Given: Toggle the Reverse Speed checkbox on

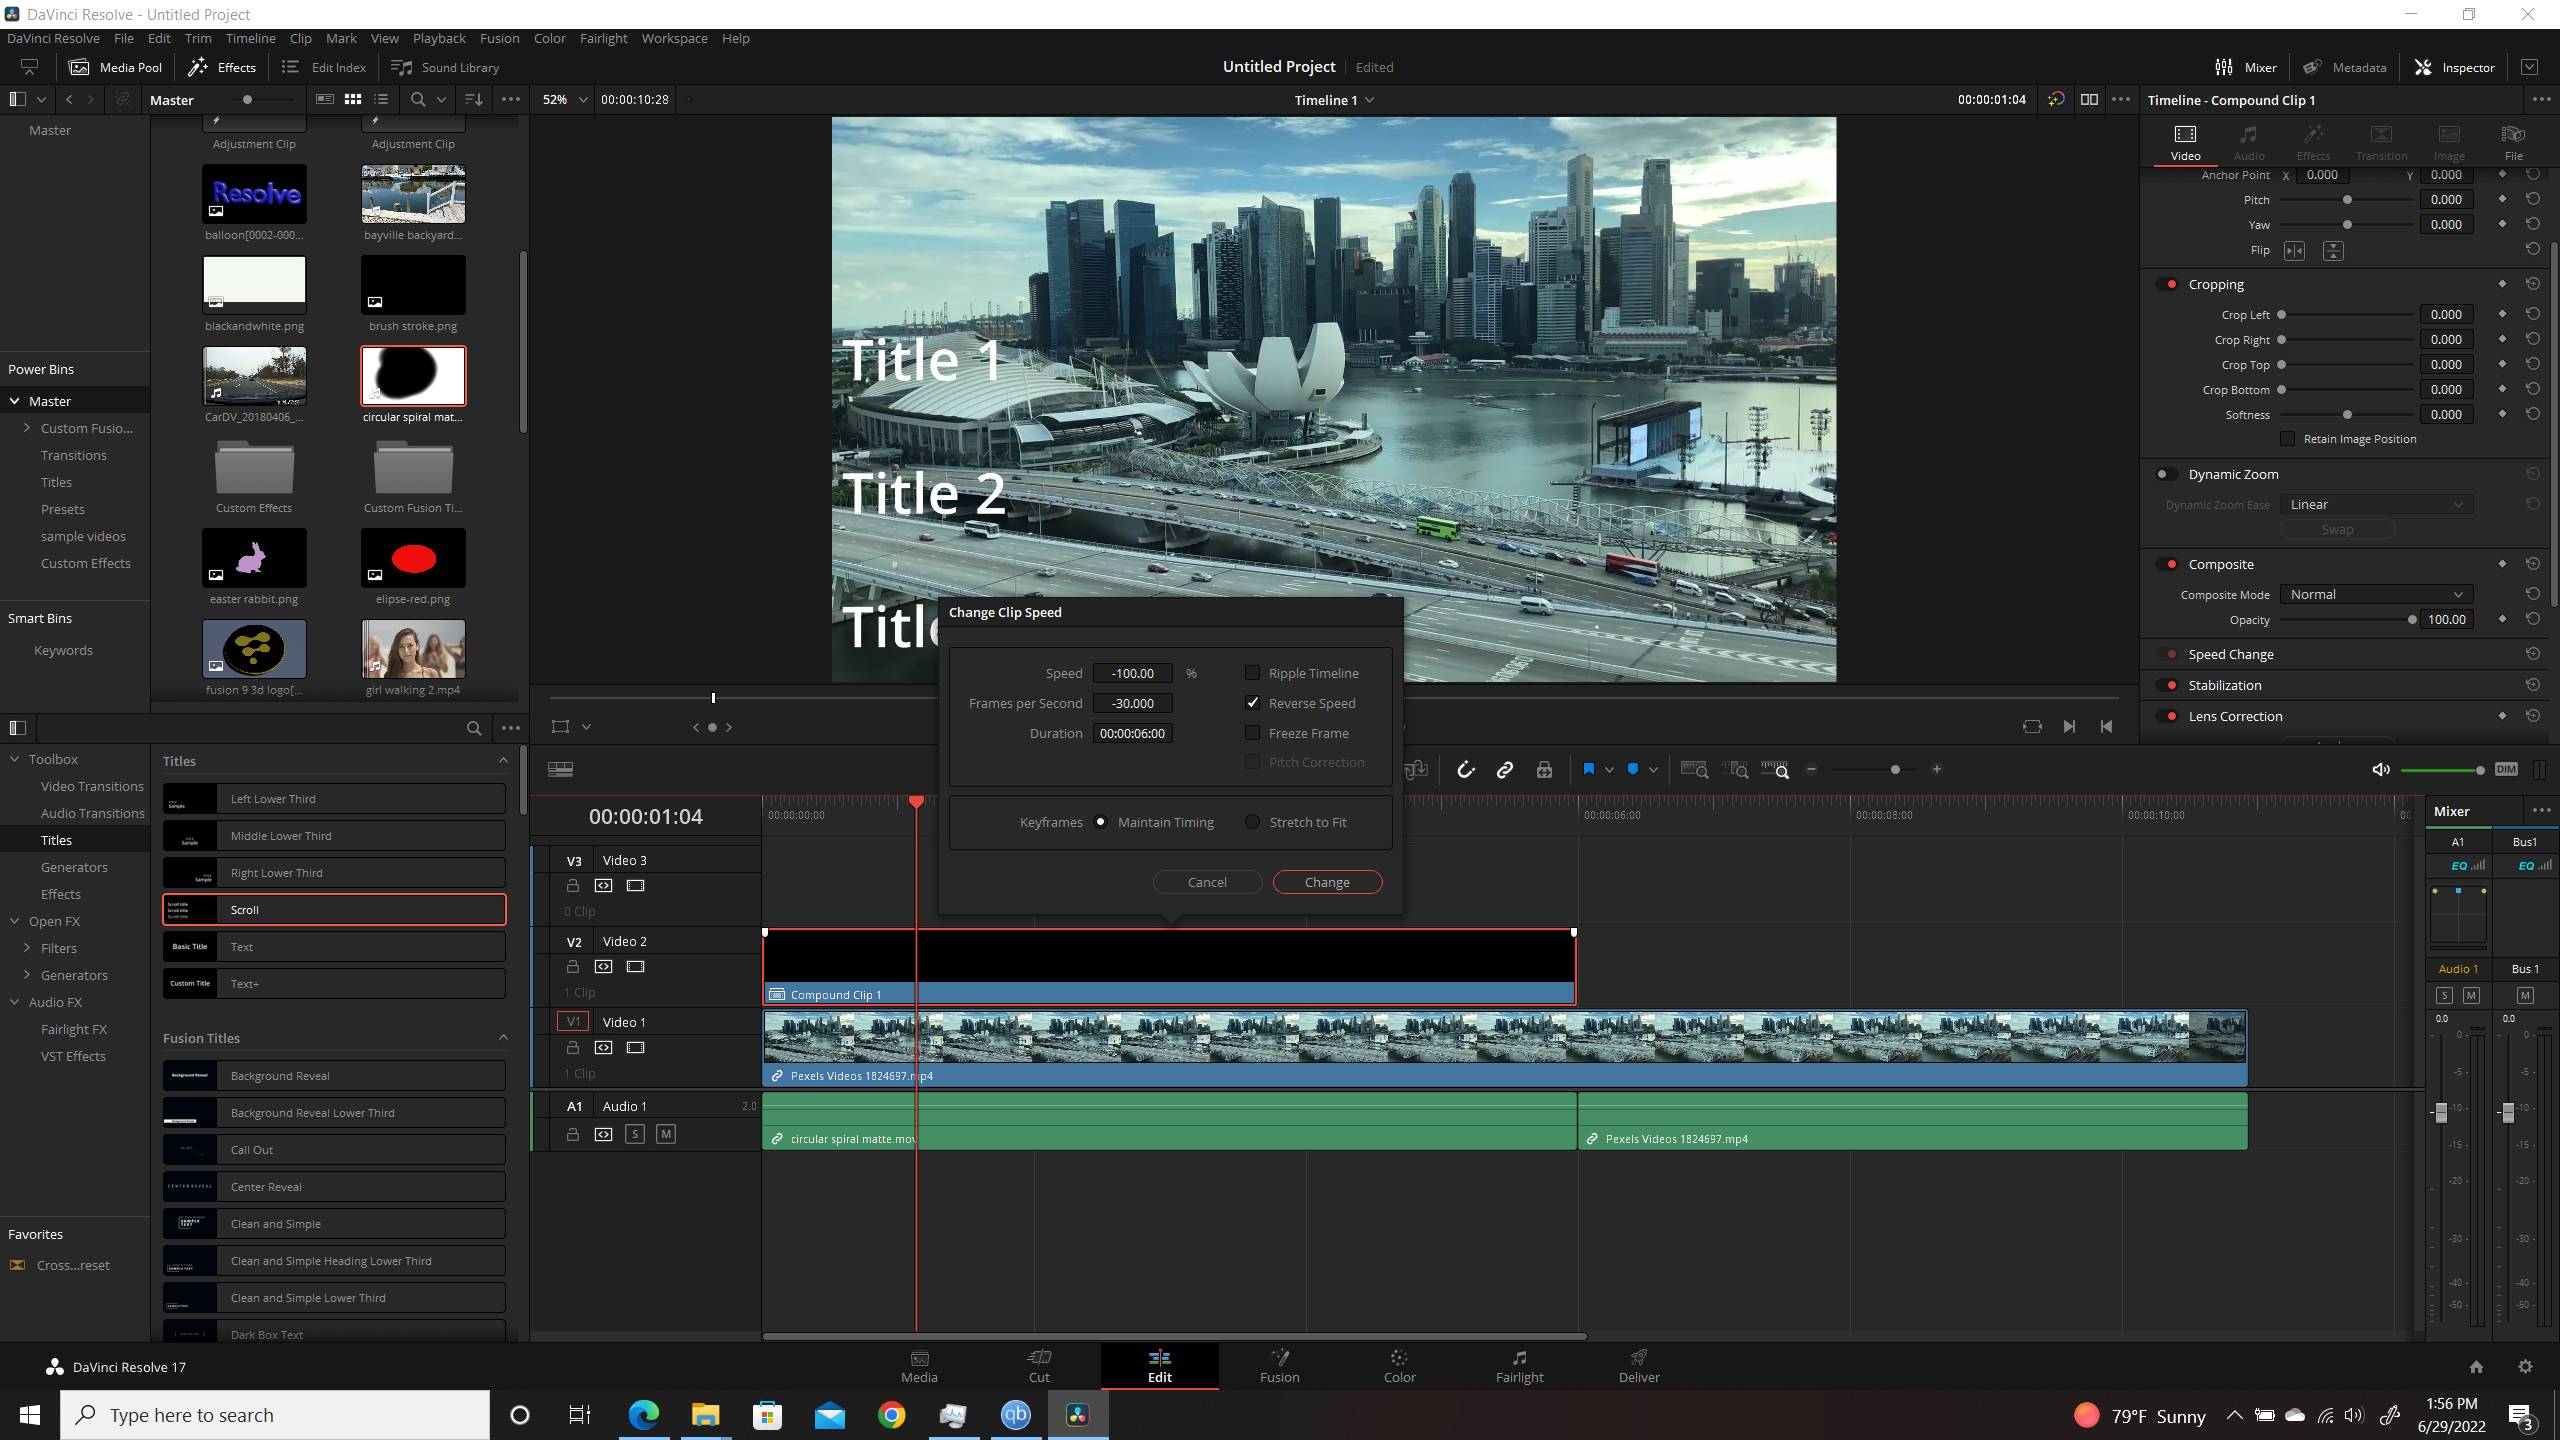Looking at the screenshot, I should pos(1254,703).
